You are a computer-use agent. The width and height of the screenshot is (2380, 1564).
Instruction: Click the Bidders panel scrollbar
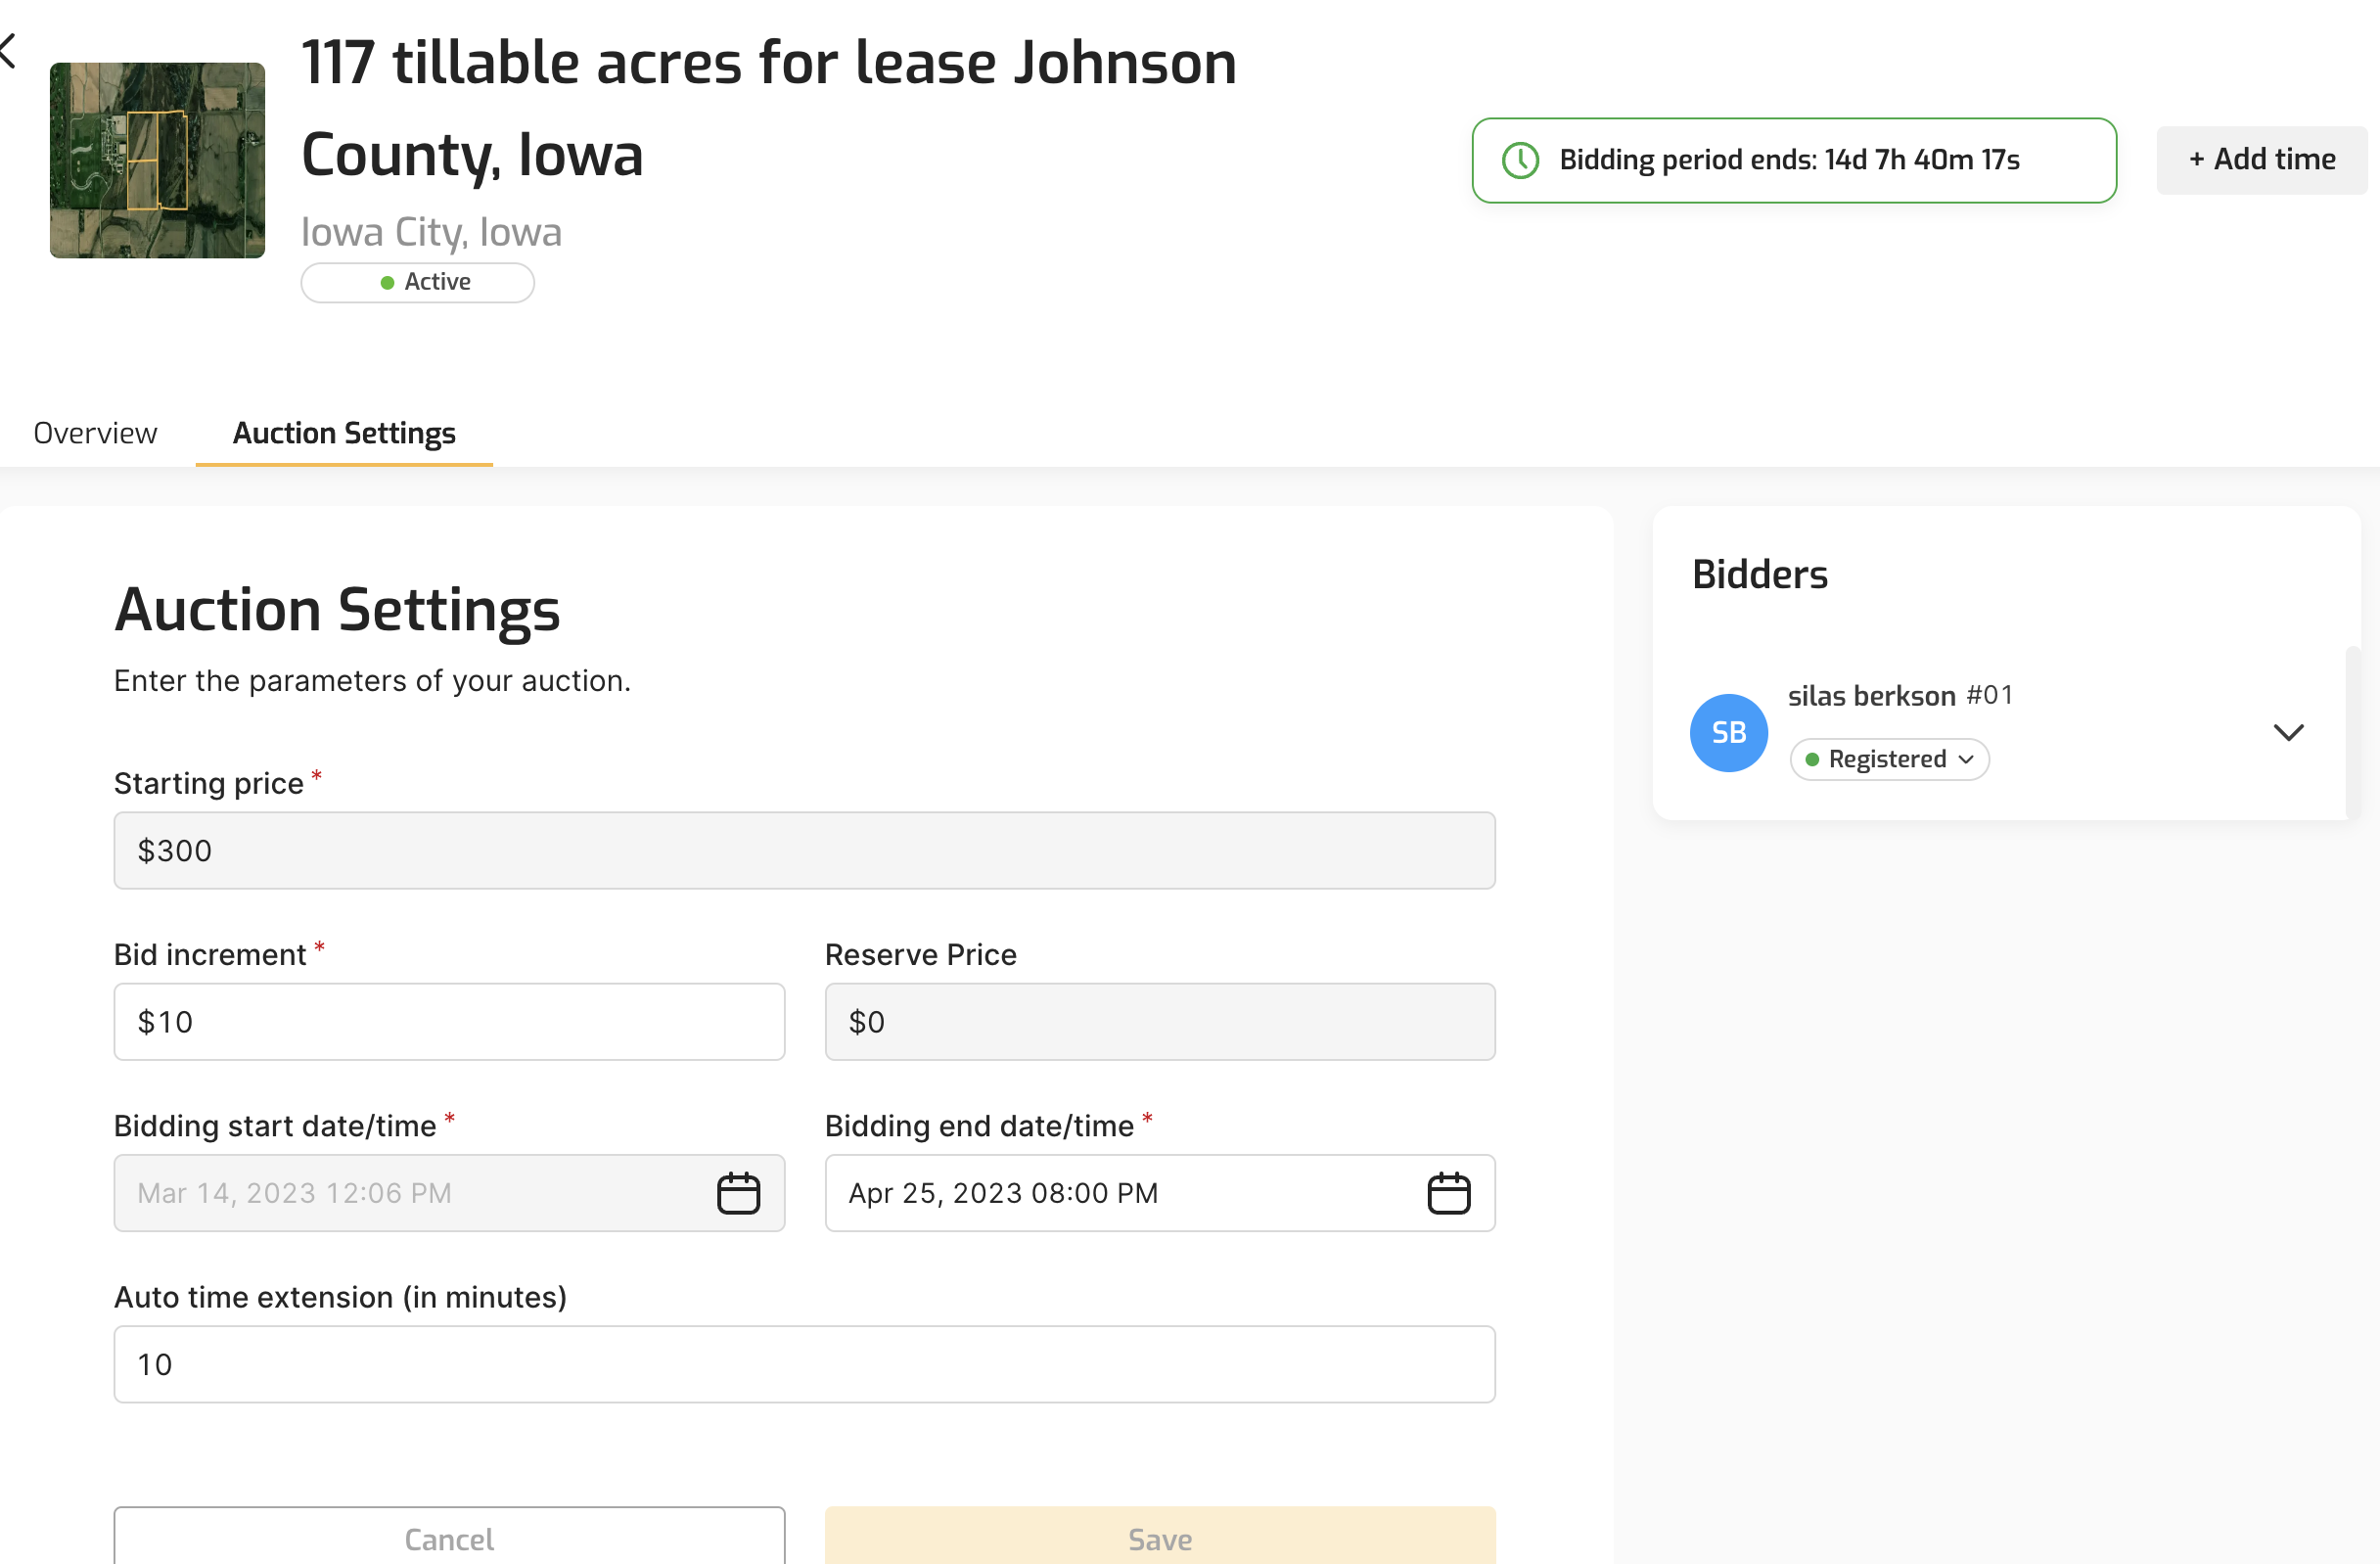(x=2352, y=732)
